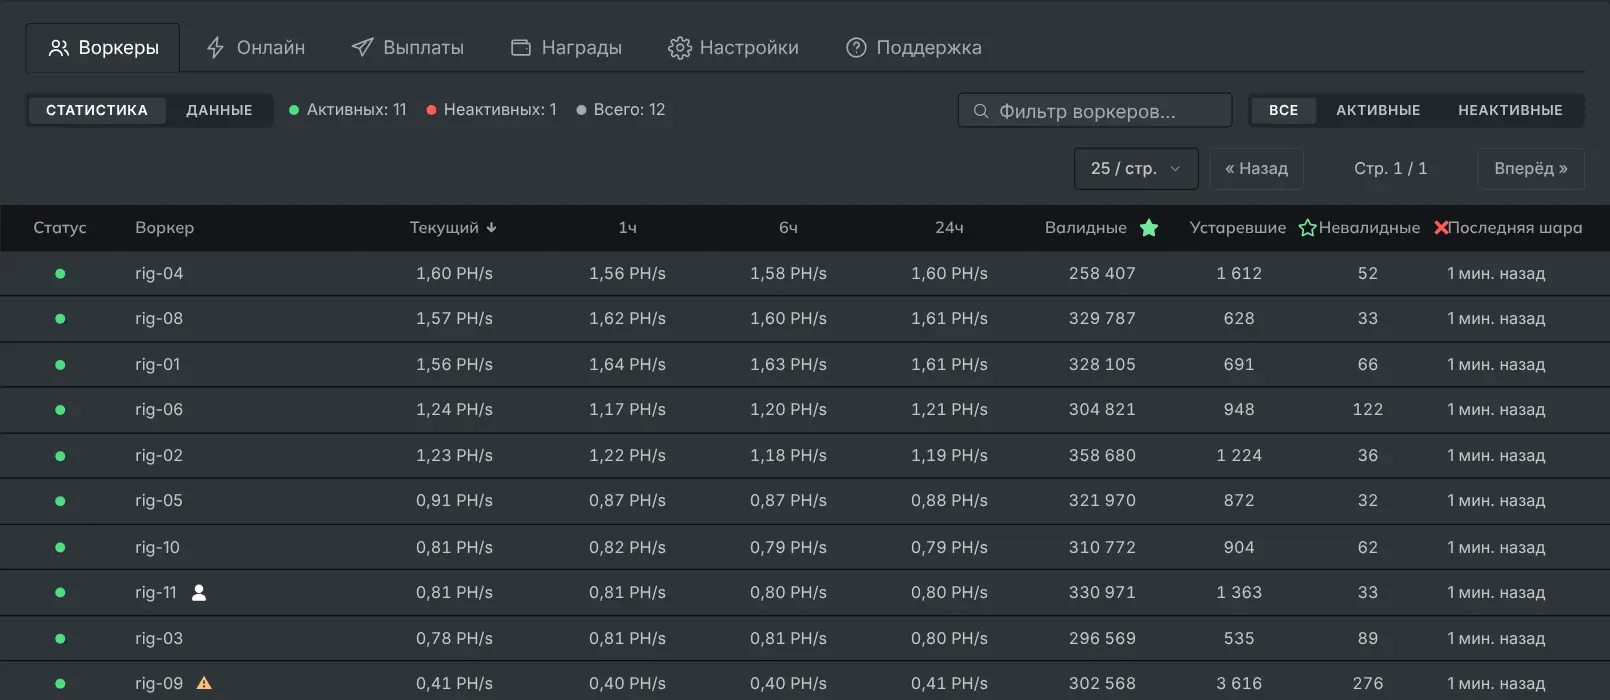
Task: Click the « Назад pagination button
Action: (1256, 168)
